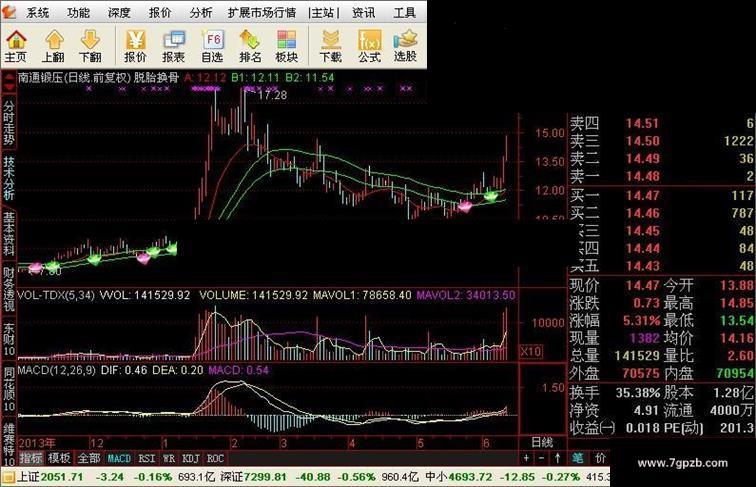Image resolution: width=756 pixels, height=487 pixels.
Task: Click the 换手 value 35.38%
Action: point(637,392)
